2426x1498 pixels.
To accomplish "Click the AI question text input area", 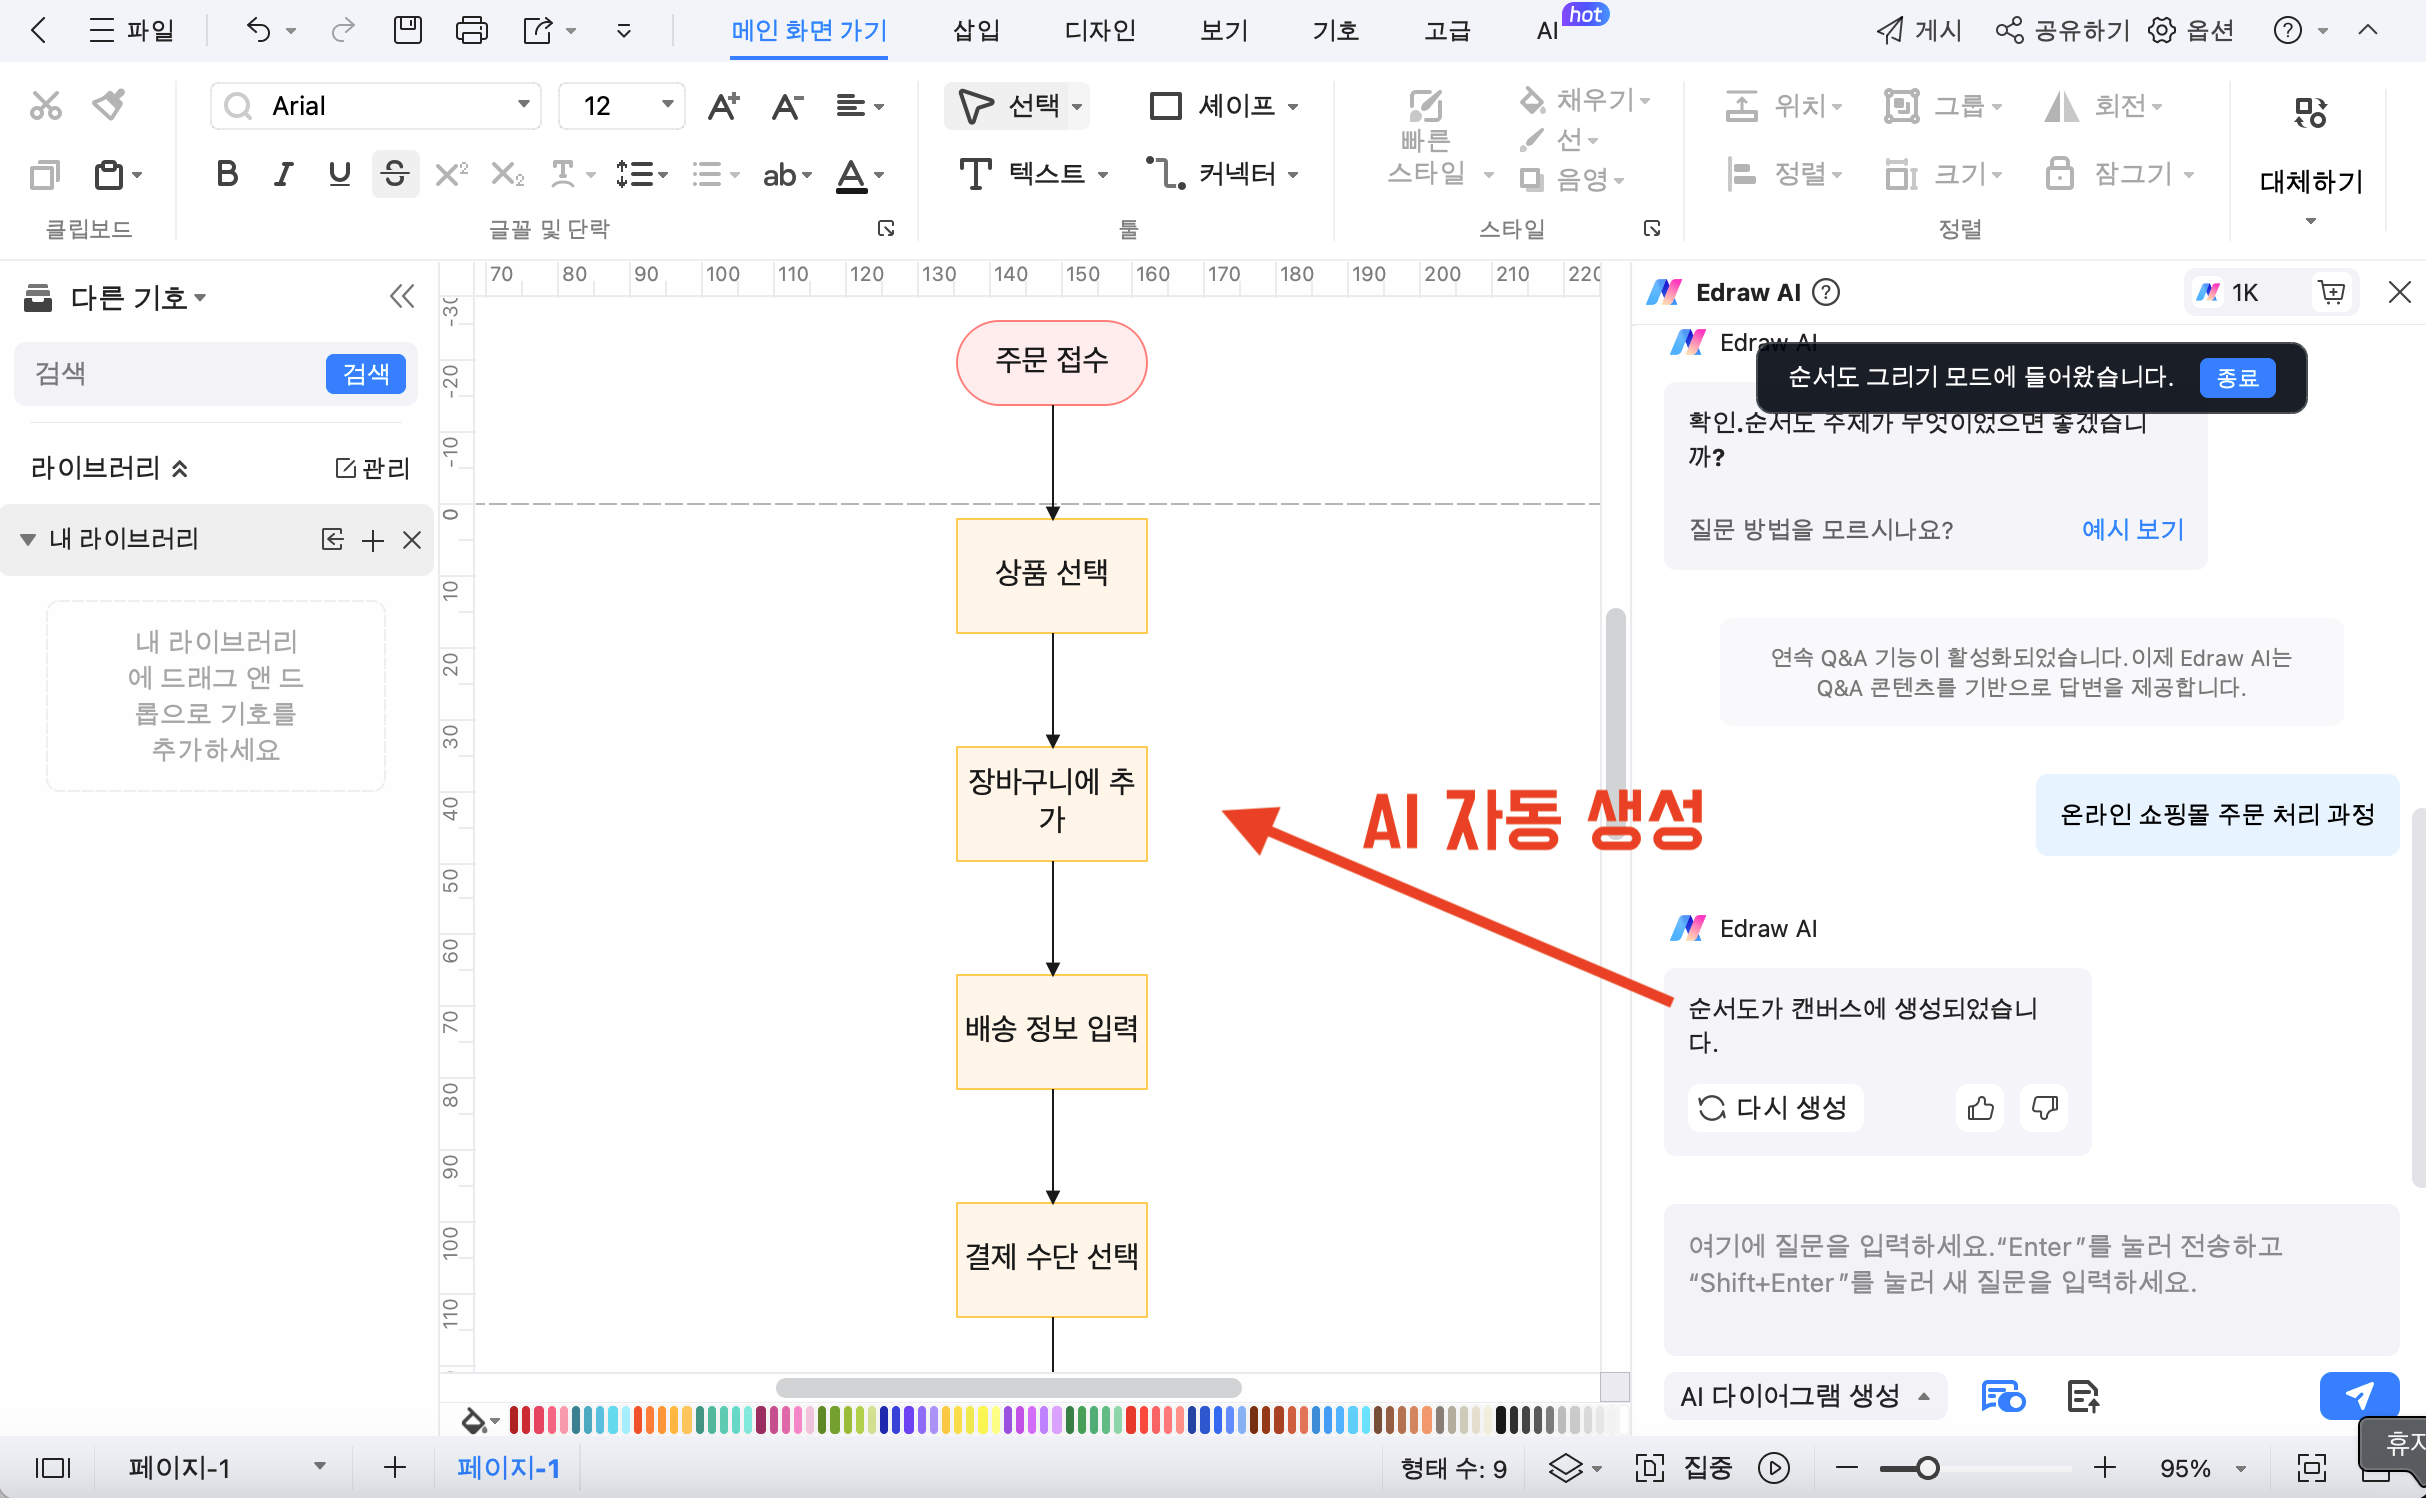I will pyautogui.click(x=2031, y=1280).
